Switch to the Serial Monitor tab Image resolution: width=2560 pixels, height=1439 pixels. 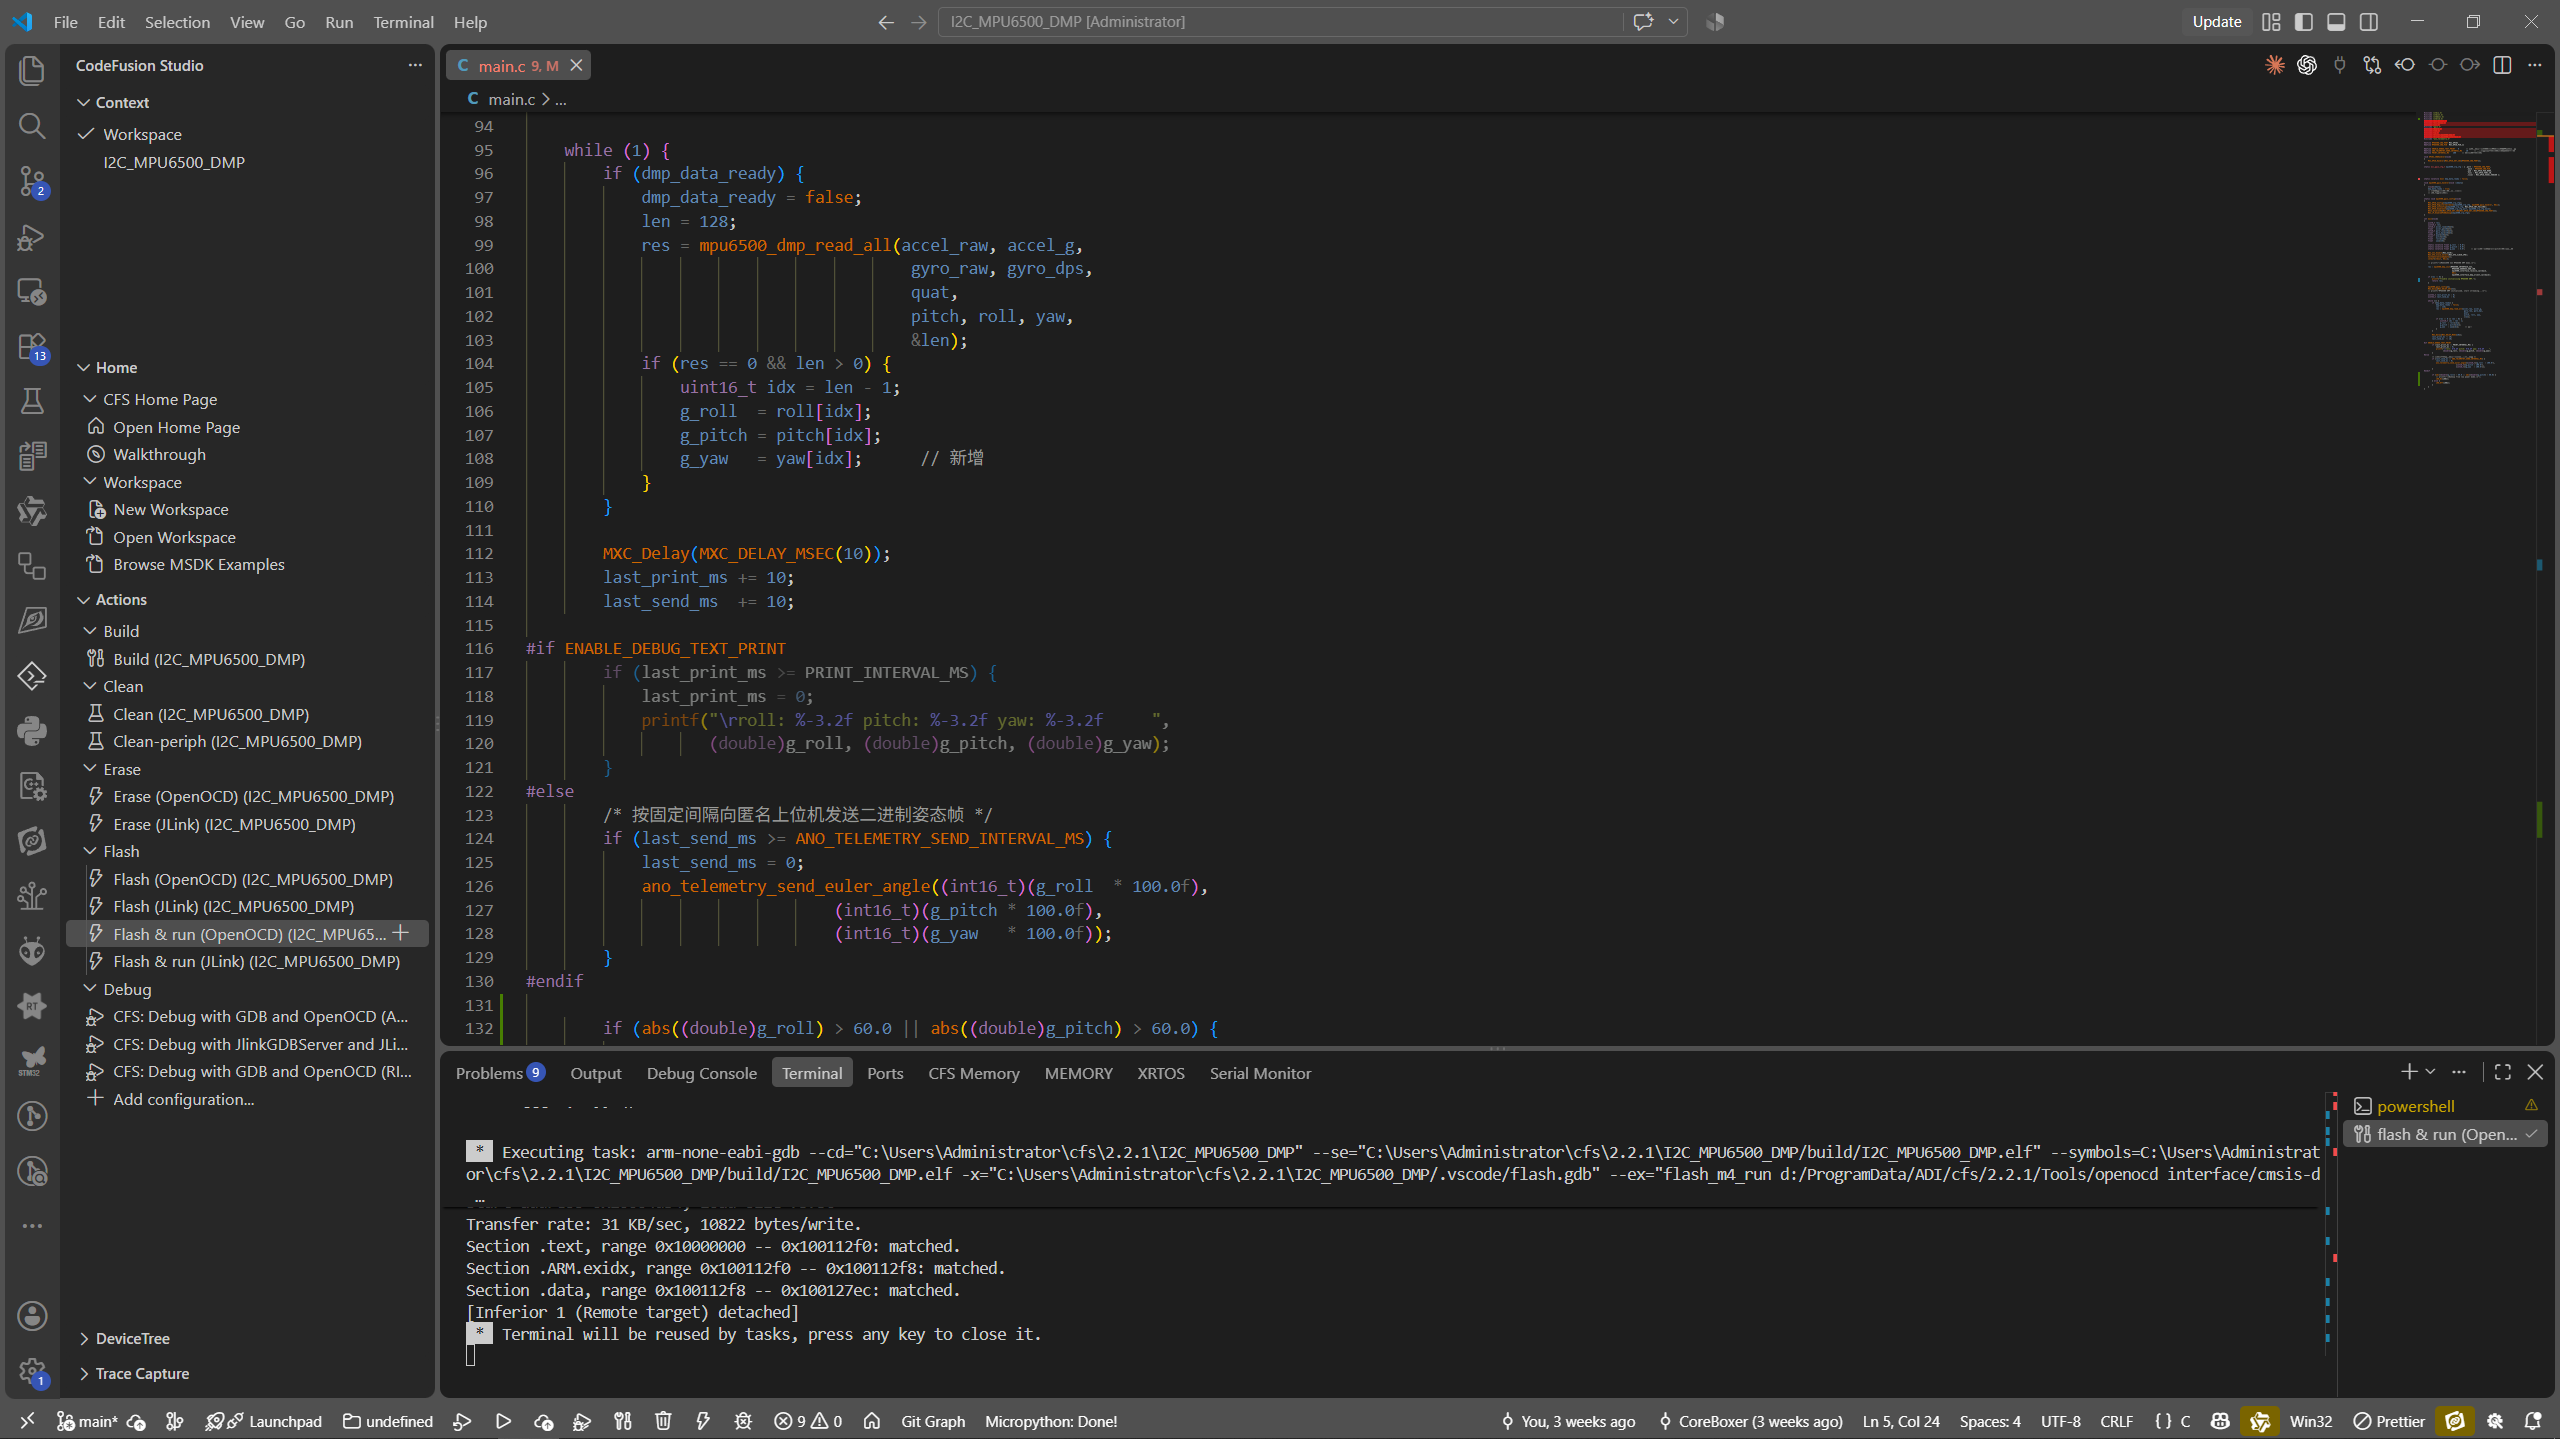[1260, 1073]
